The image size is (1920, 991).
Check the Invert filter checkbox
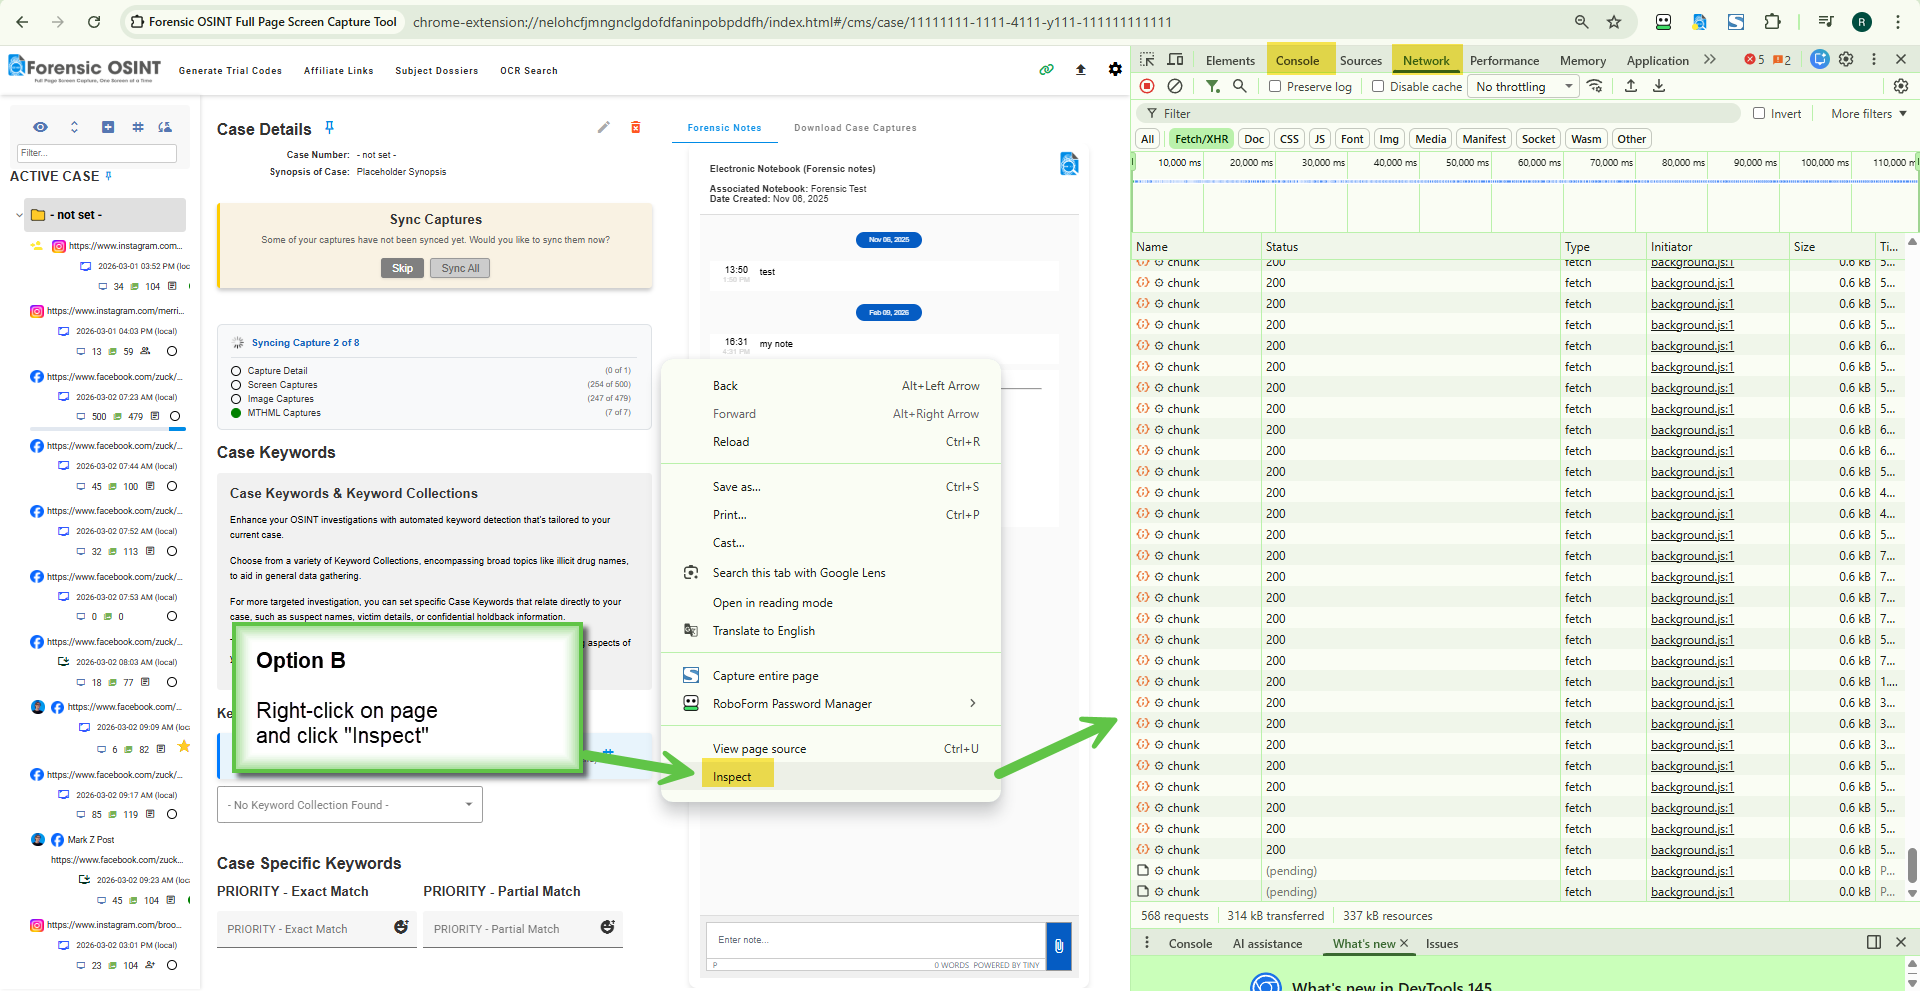[x=1759, y=114]
